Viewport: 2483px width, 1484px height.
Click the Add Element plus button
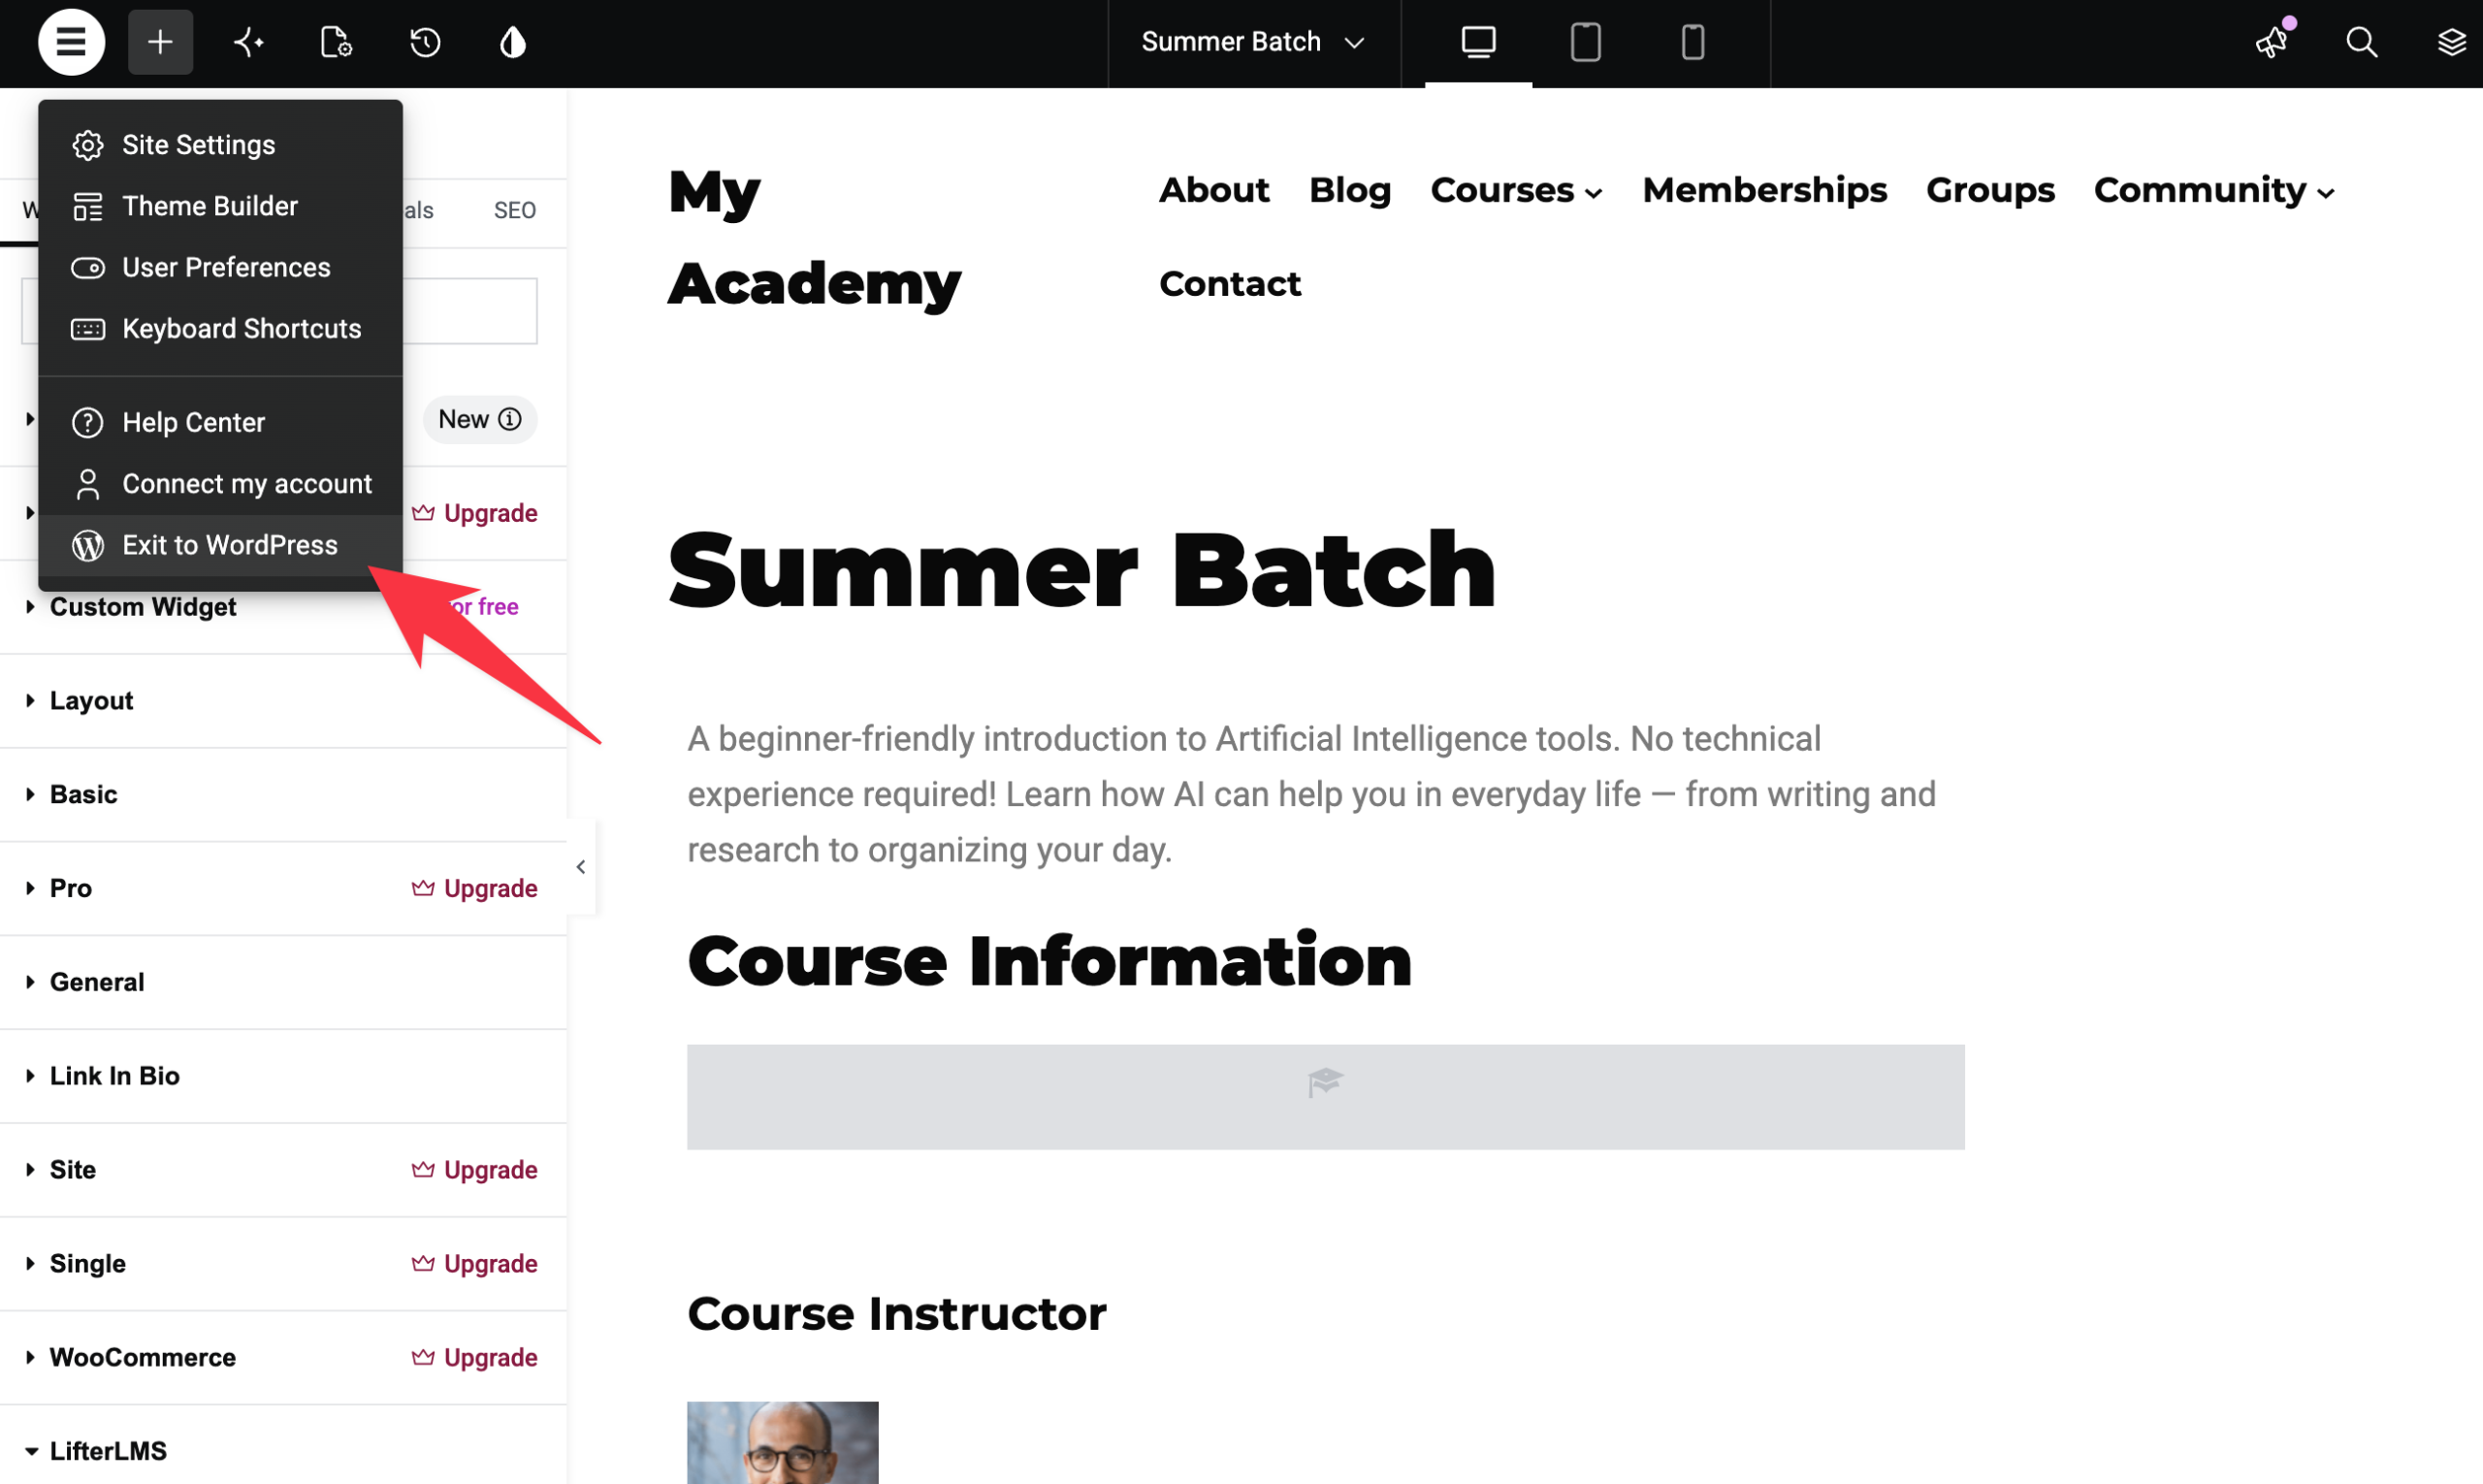(160, 42)
